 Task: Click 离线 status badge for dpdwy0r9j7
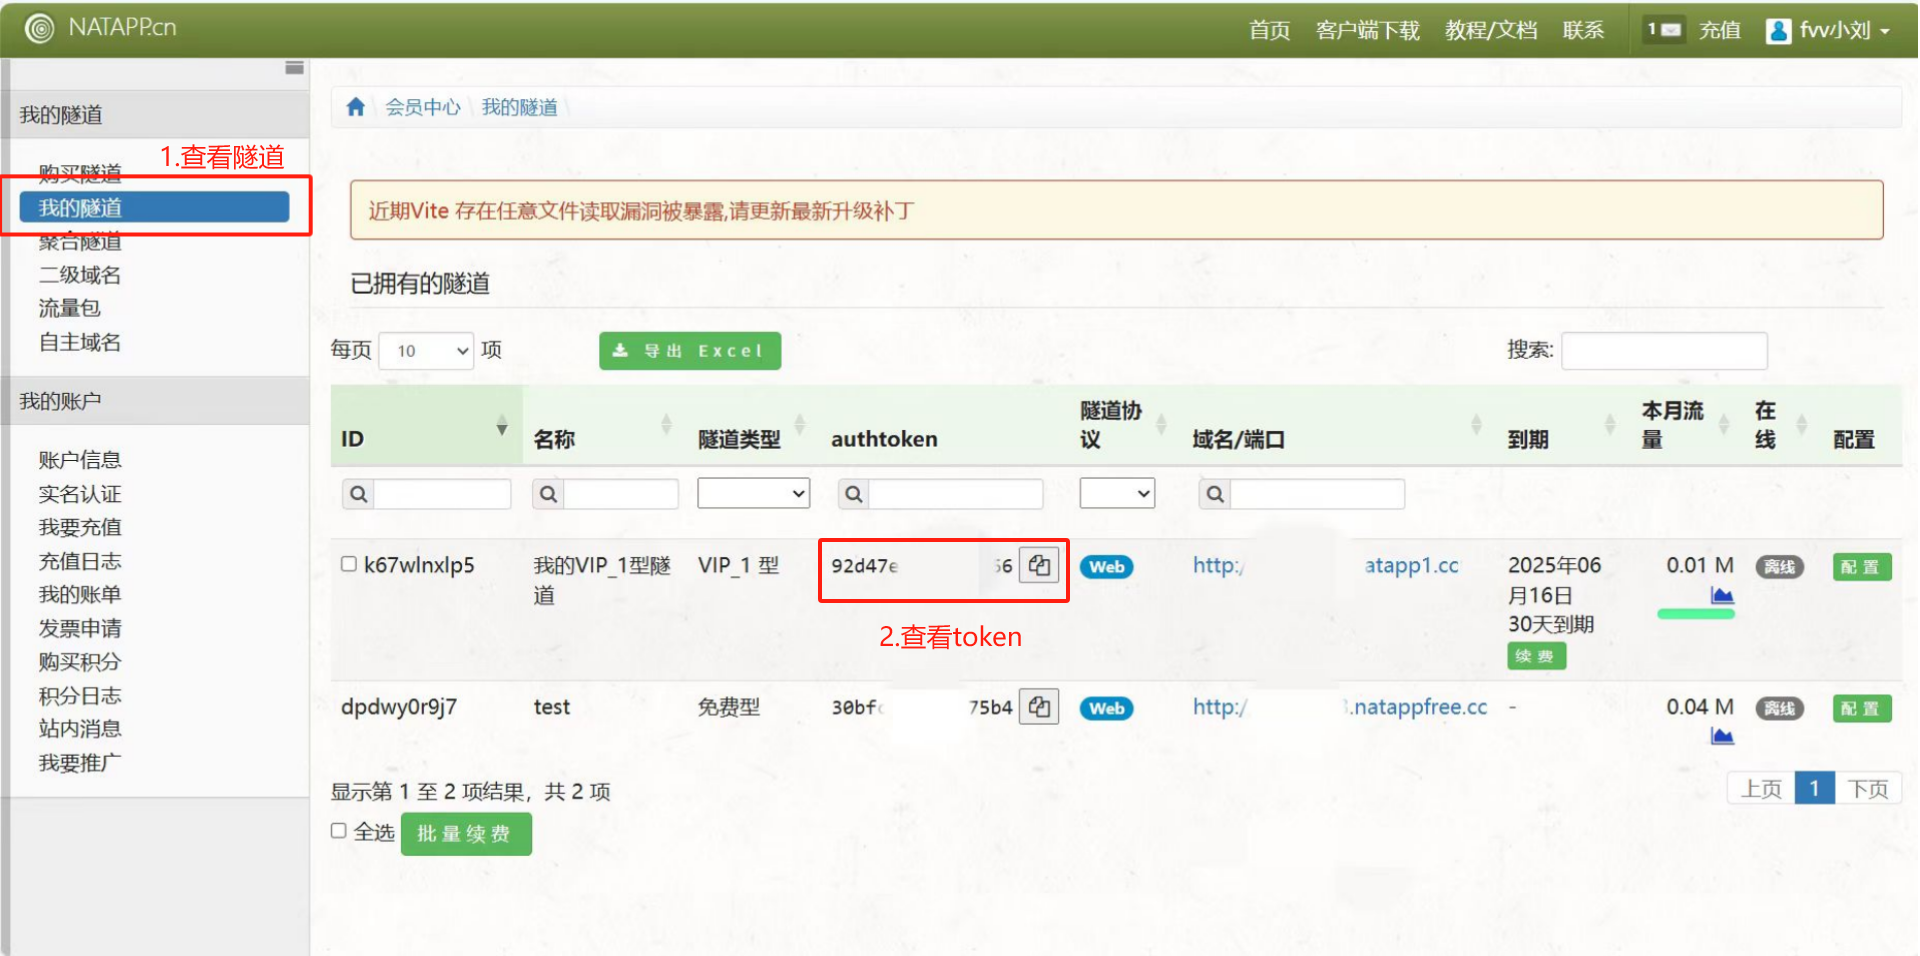(1780, 709)
